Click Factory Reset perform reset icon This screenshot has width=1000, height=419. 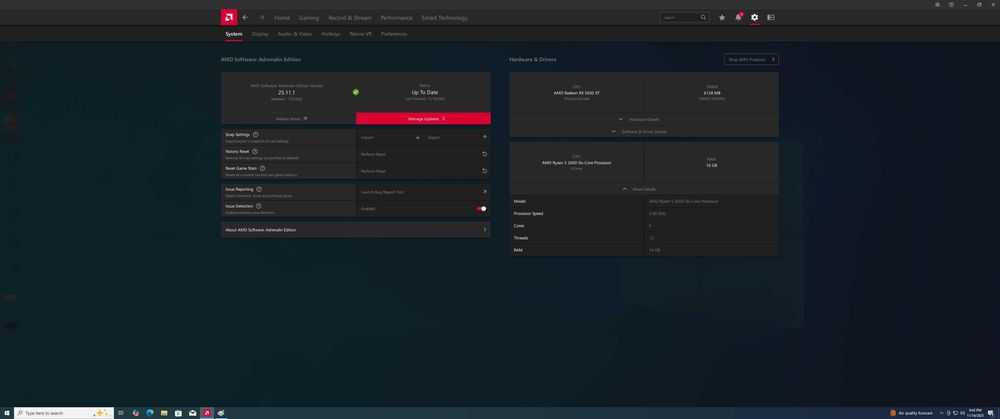coord(485,154)
